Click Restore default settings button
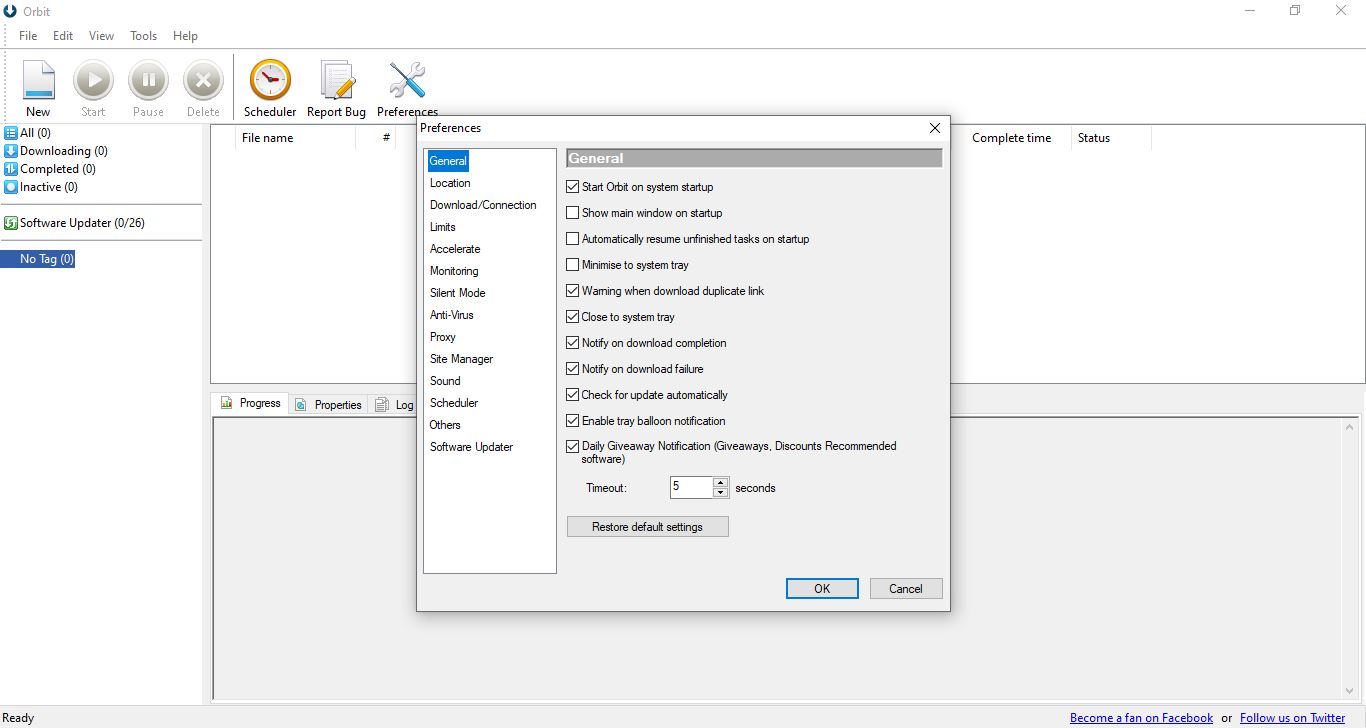1366x728 pixels. pos(648,527)
